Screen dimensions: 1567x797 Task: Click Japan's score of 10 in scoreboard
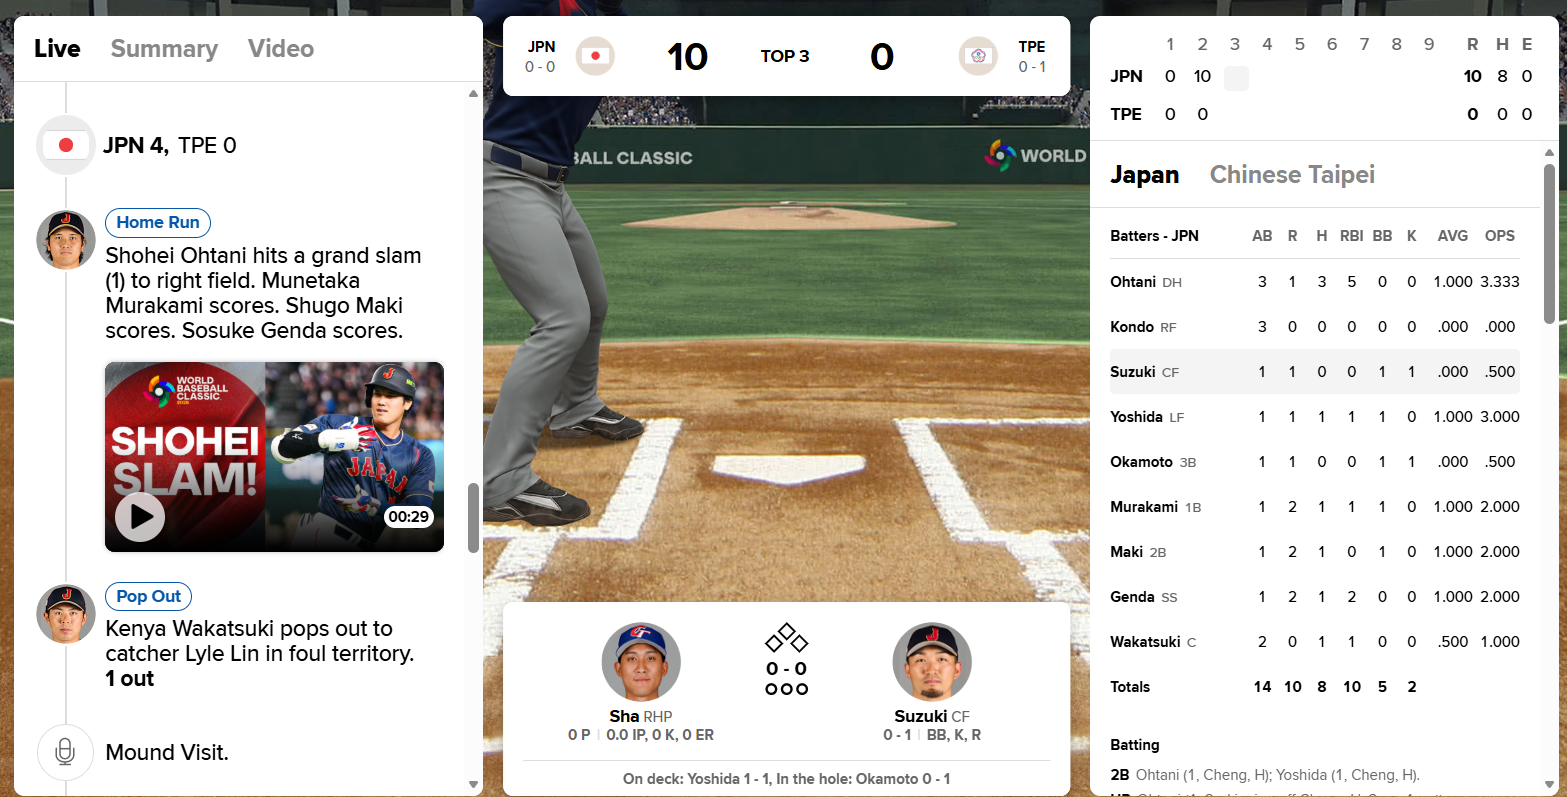pyautogui.click(x=688, y=57)
